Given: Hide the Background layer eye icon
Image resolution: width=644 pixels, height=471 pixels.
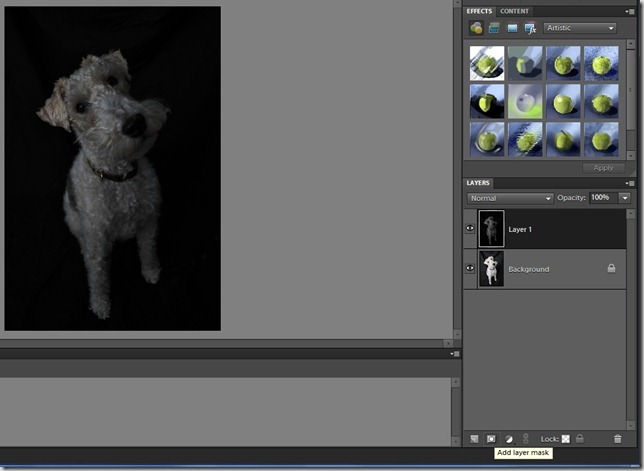Looking at the screenshot, I should (x=470, y=268).
